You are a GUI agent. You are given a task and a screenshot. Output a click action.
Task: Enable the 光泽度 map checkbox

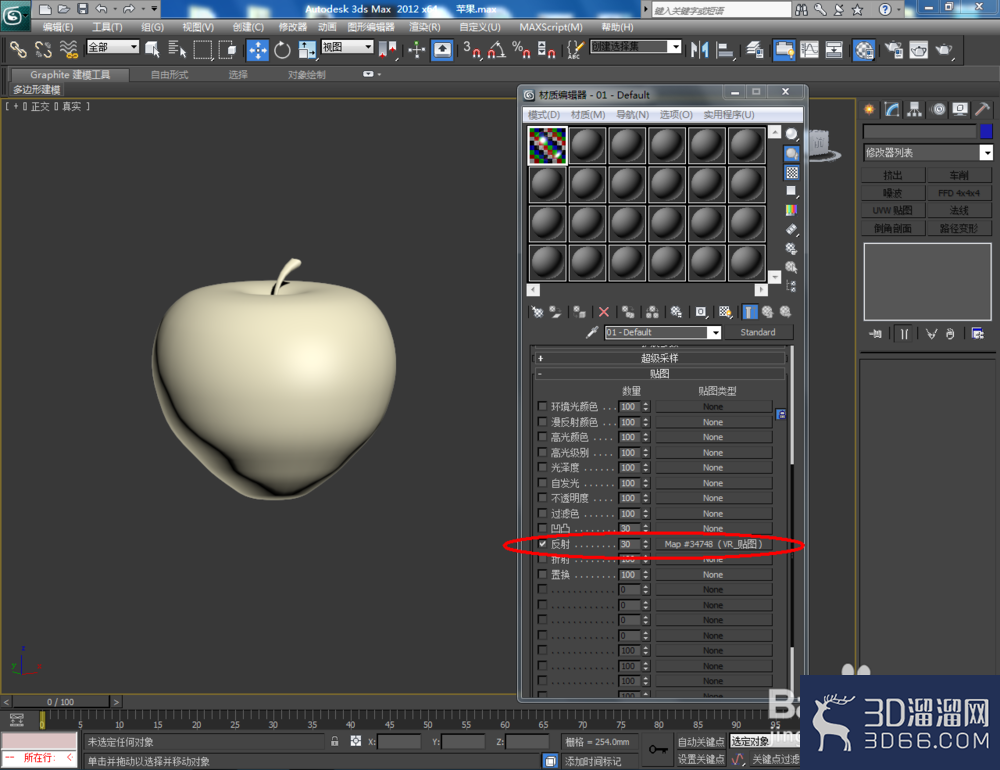coord(542,468)
